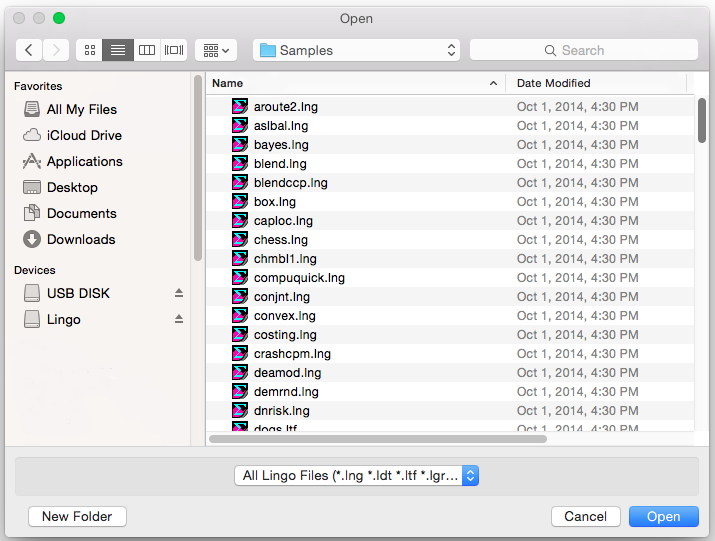Switch to Cover Flow view
The image size is (715, 541).
pos(174,50)
